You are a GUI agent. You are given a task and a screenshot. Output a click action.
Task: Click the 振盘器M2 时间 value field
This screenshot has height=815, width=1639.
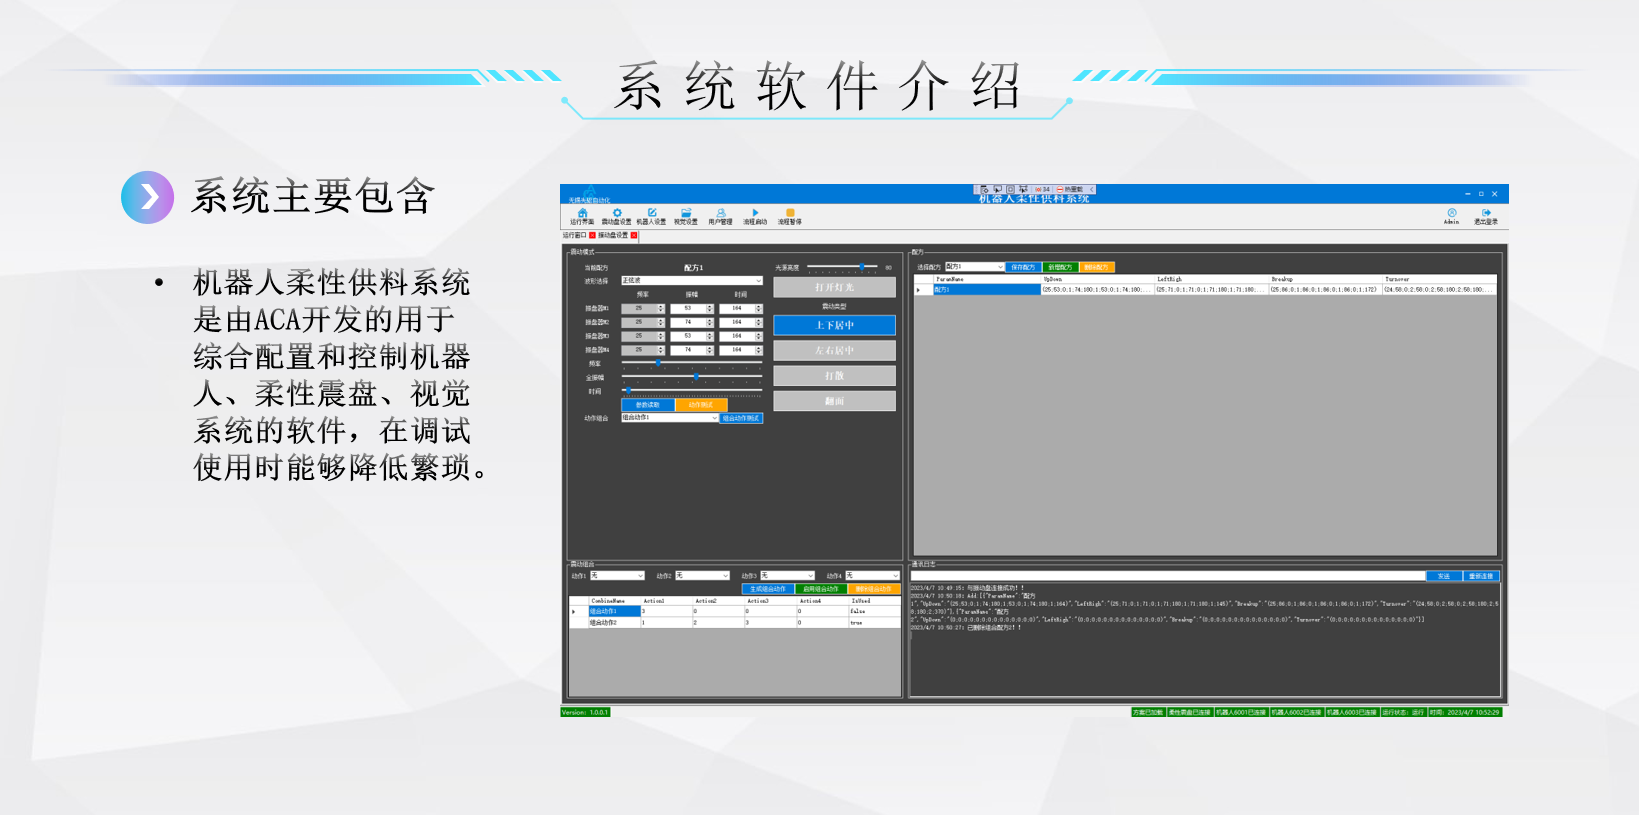tap(741, 322)
